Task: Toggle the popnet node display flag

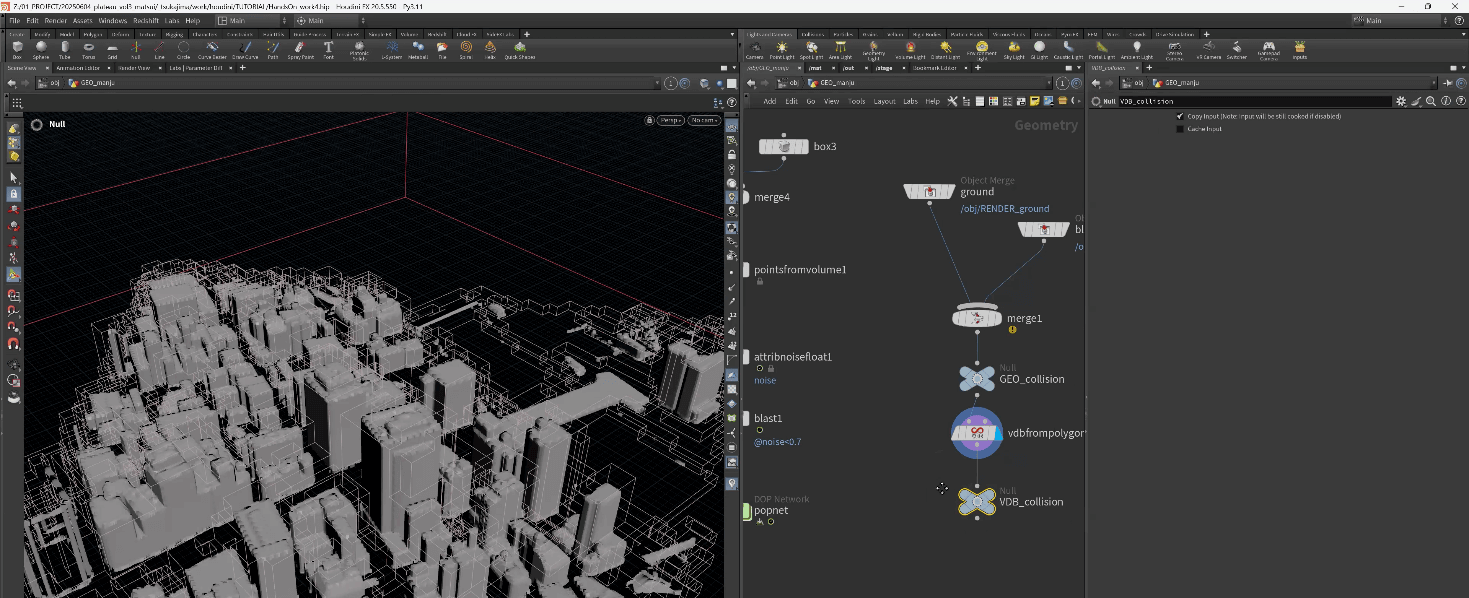Action: click(x=747, y=511)
